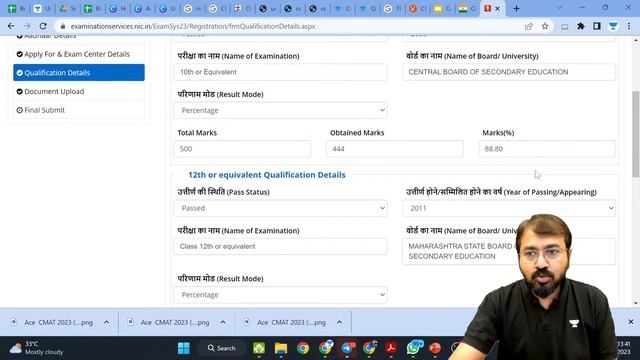The width and height of the screenshot is (640, 360).
Task: Reload the registration page
Action: (43, 26)
